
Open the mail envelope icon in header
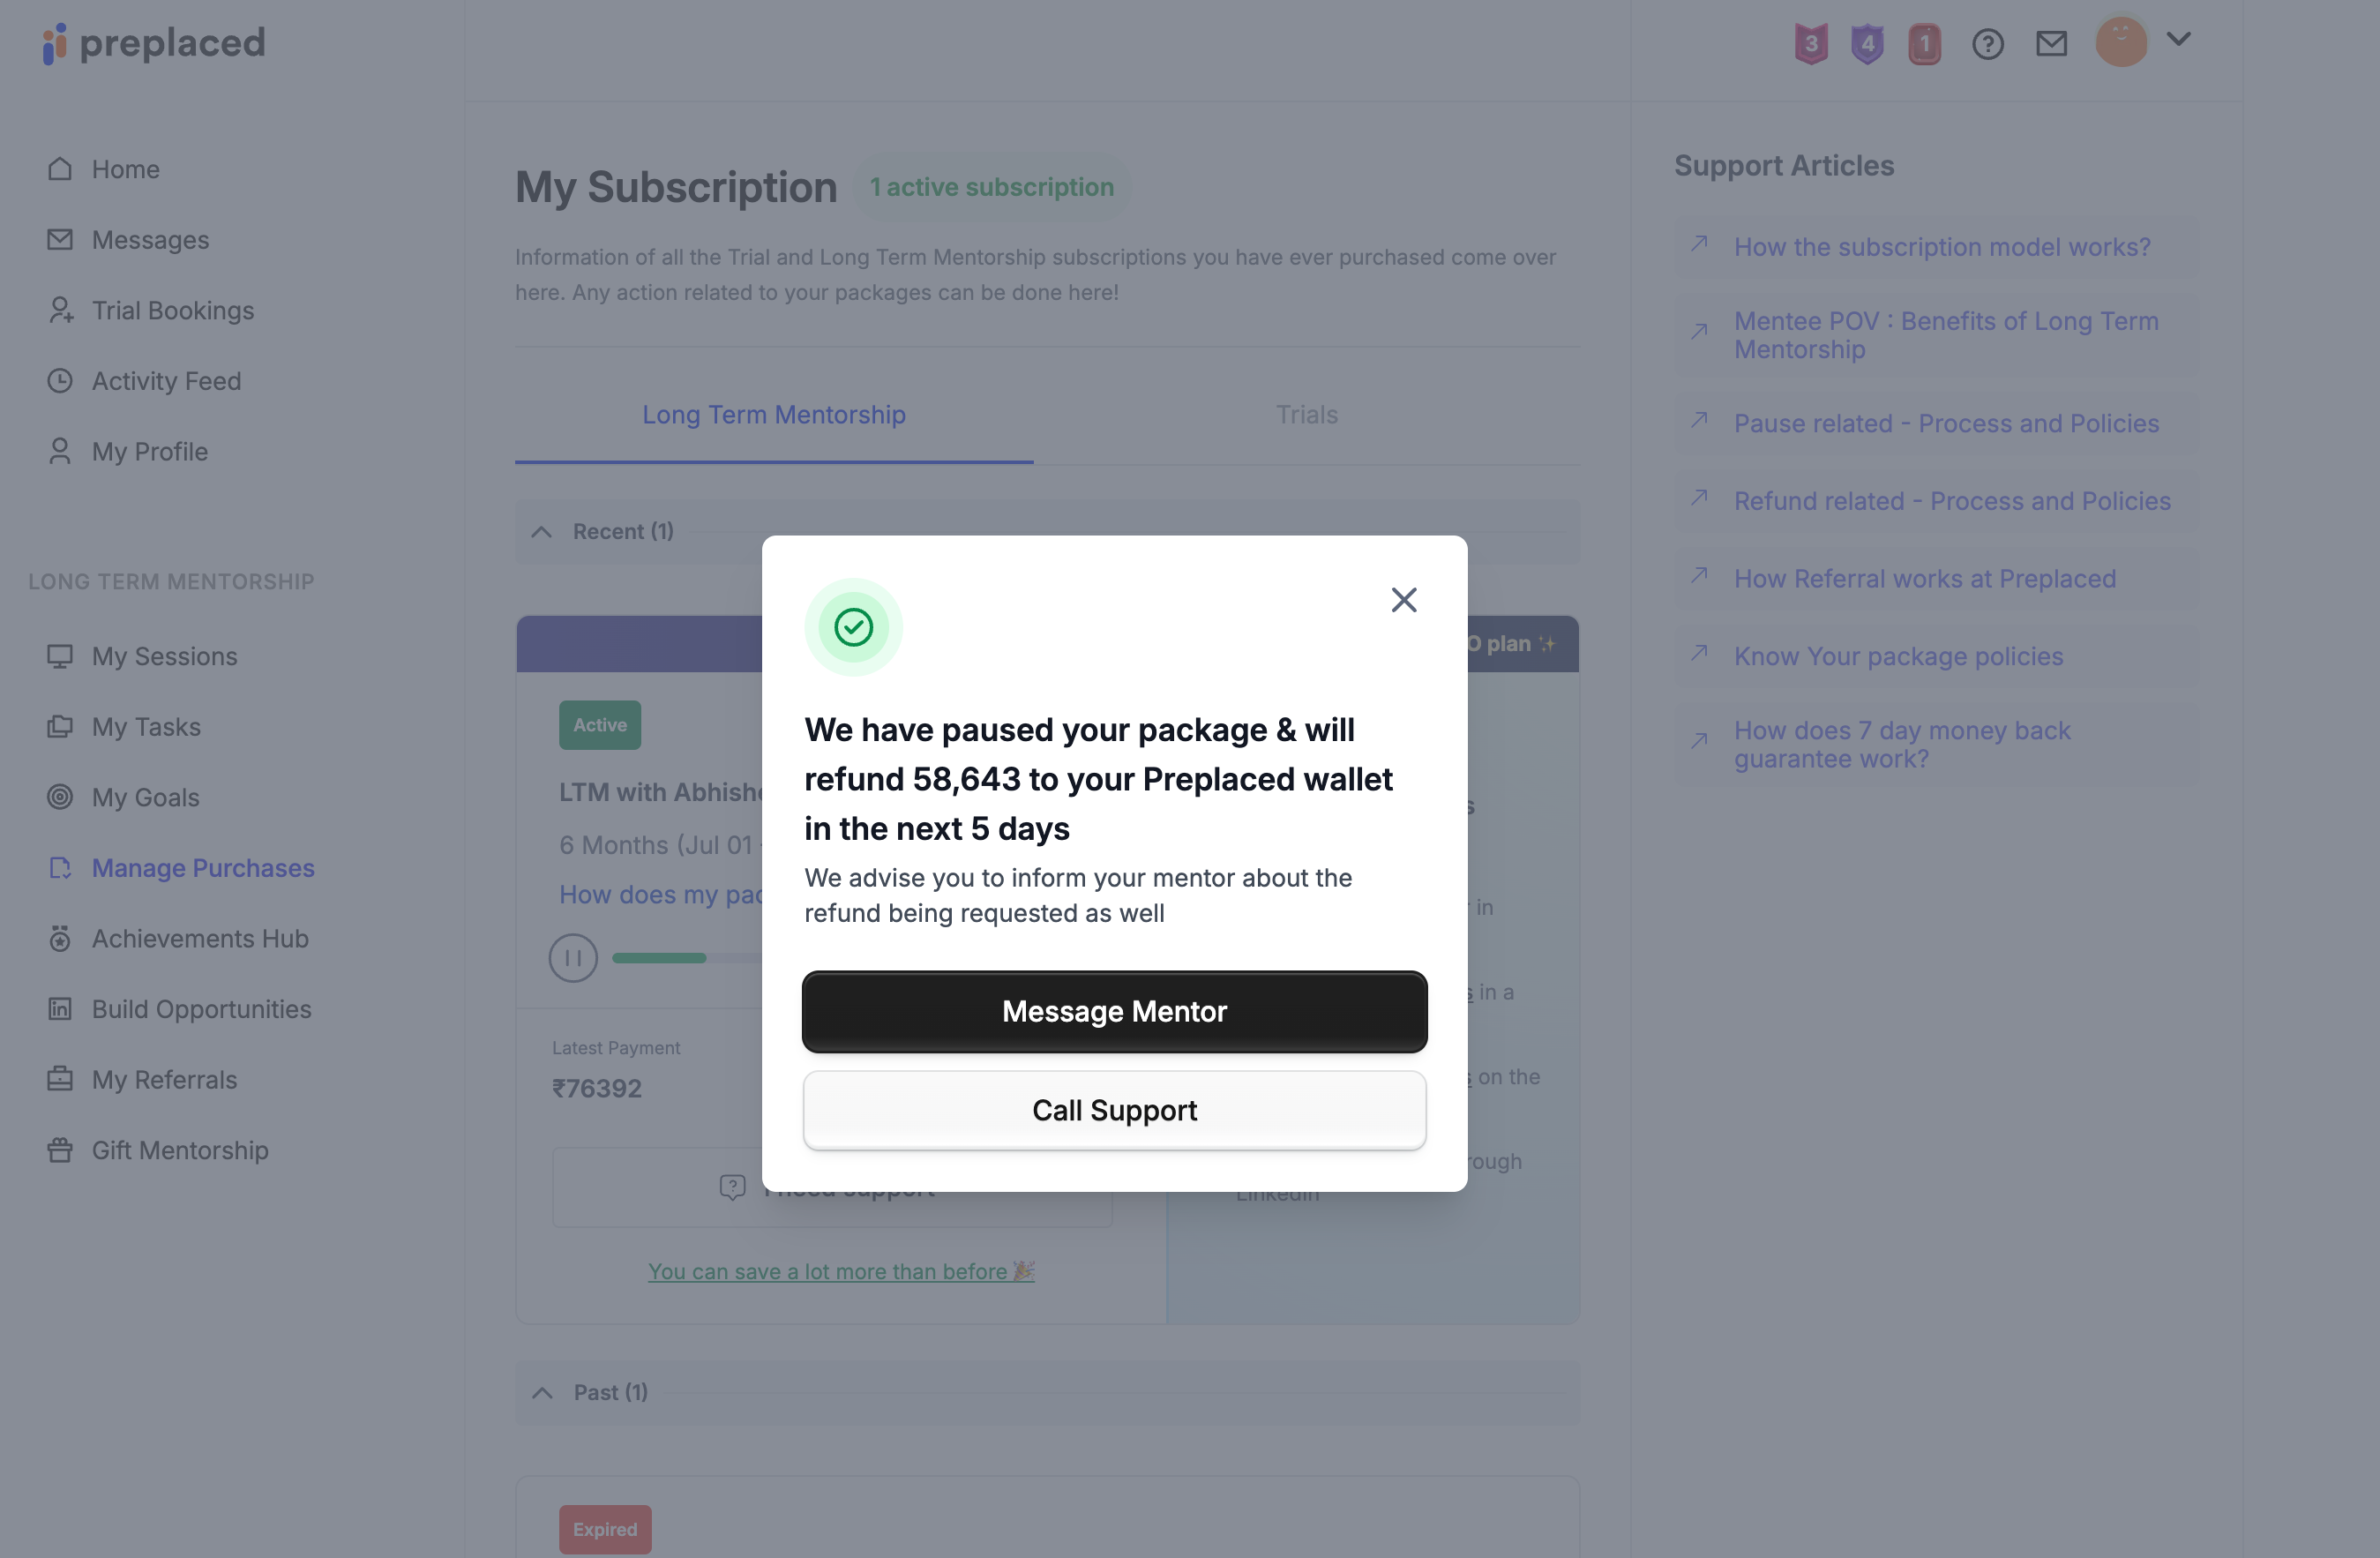point(2051,44)
